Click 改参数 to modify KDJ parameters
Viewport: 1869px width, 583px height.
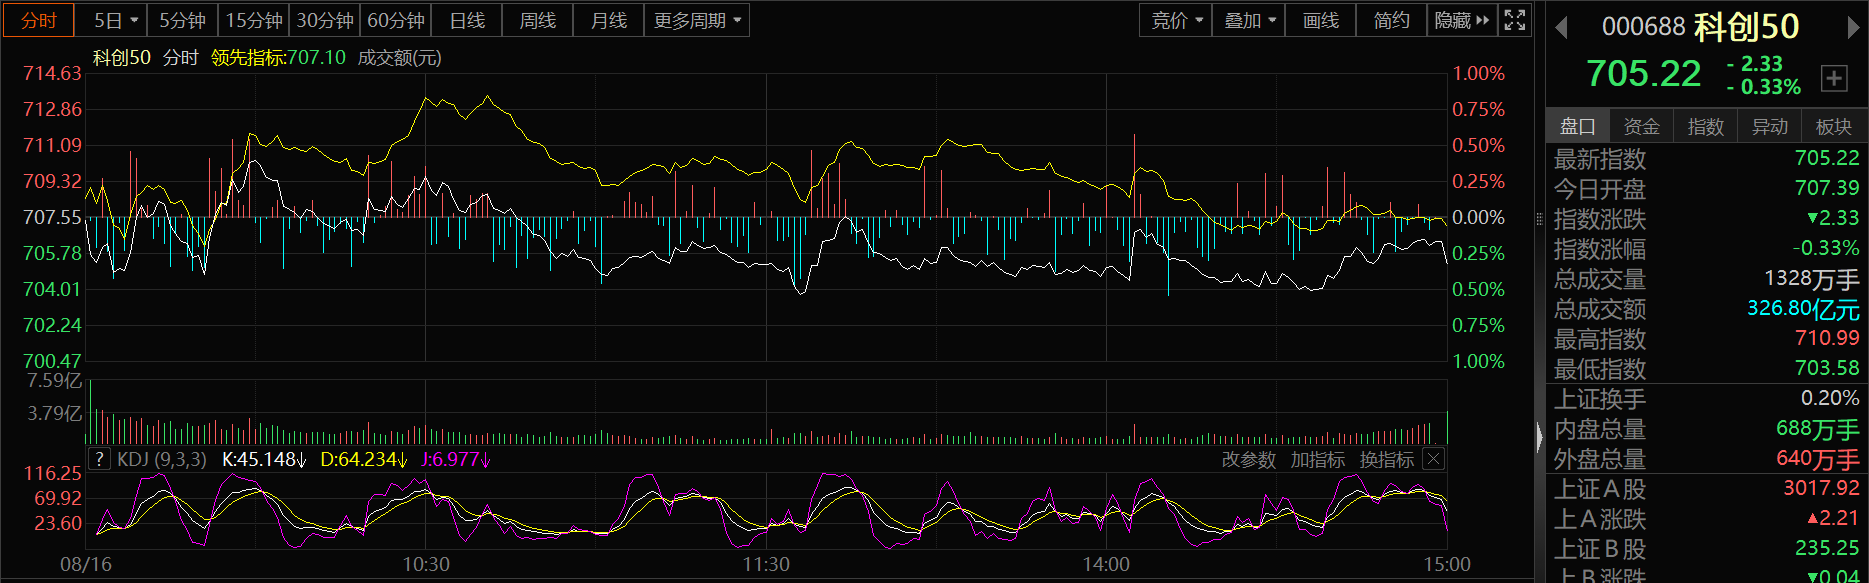(1248, 459)
